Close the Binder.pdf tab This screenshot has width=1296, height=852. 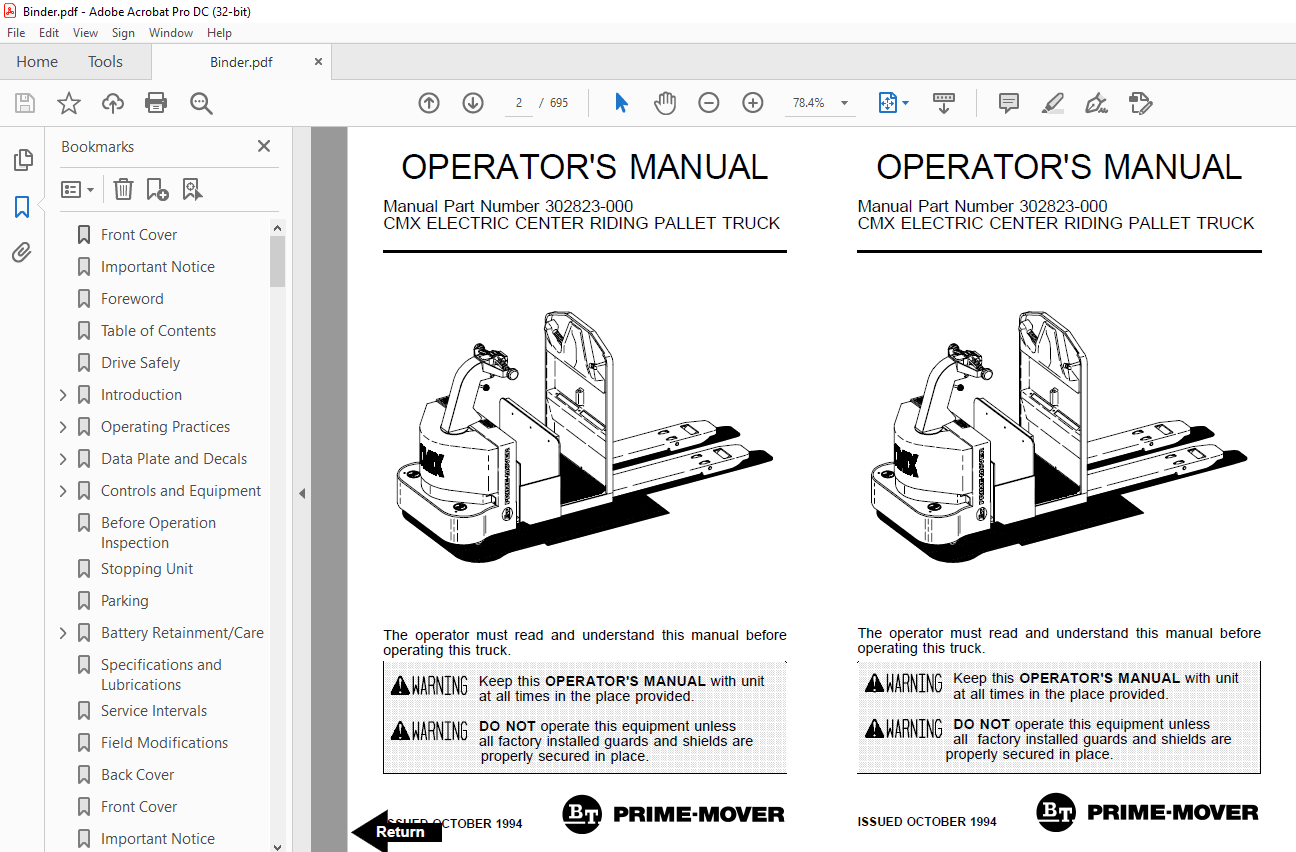click(319, 62)
